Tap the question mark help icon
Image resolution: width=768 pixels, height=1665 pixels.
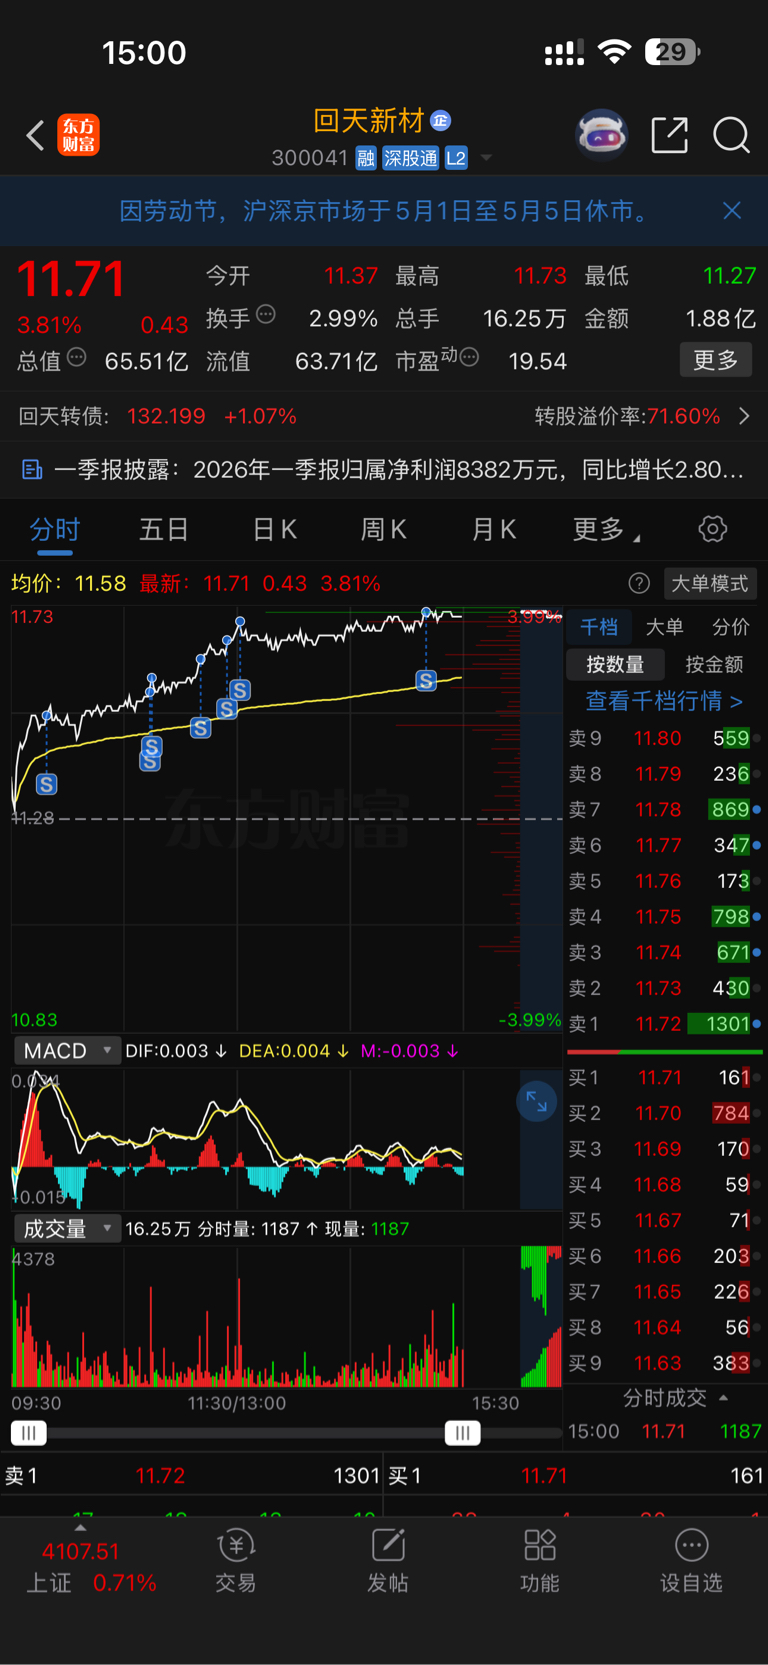[x=639, y=583]
